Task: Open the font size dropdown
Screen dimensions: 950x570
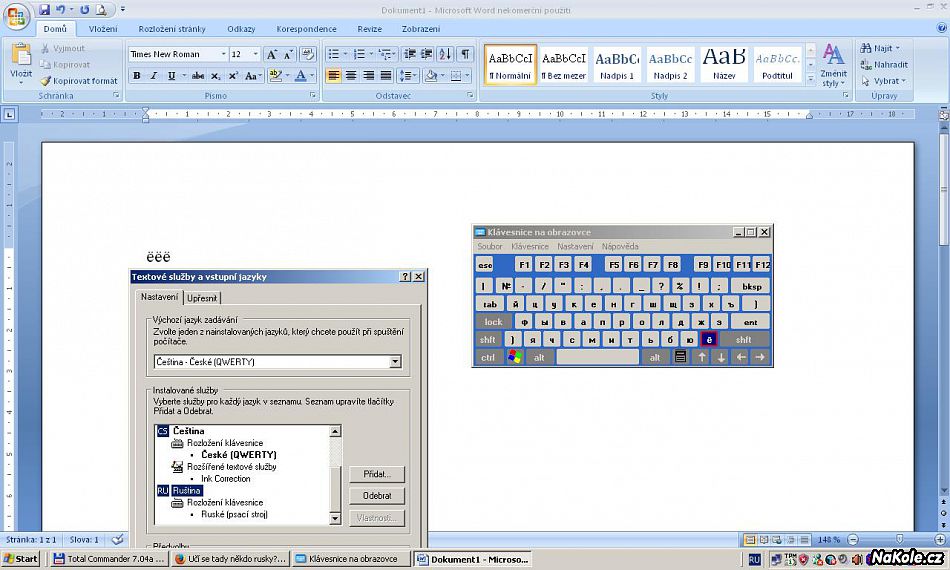Action: pos(255,55)
